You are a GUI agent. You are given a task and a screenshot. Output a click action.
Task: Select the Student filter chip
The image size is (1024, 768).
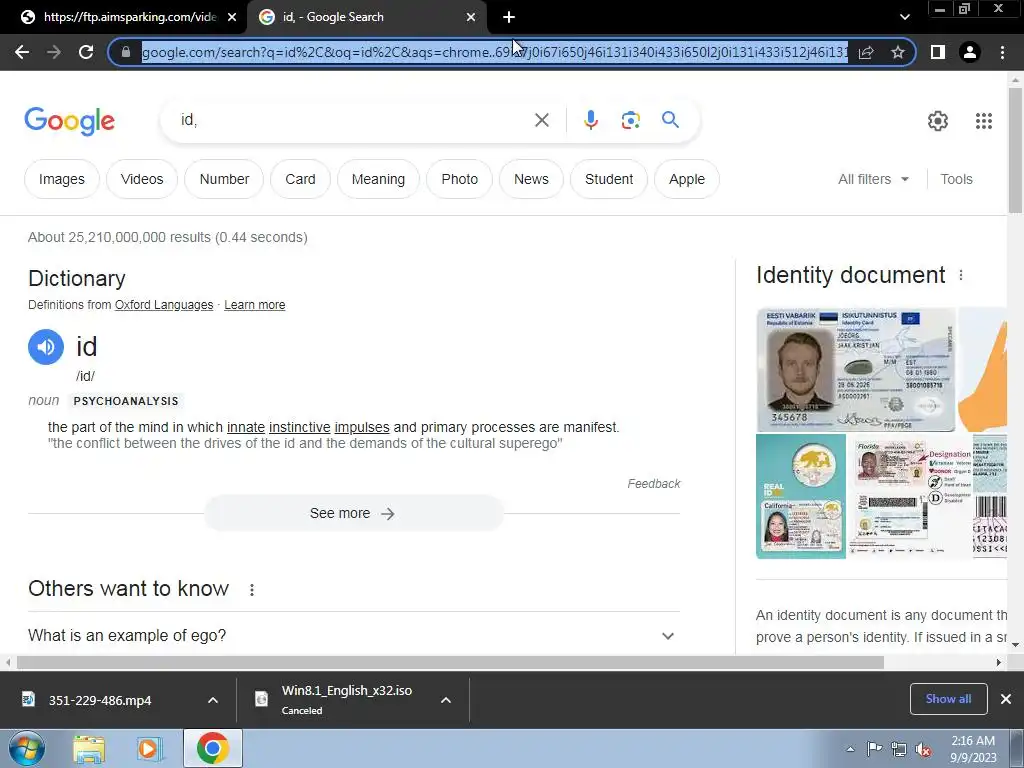[x=609, y=179]
